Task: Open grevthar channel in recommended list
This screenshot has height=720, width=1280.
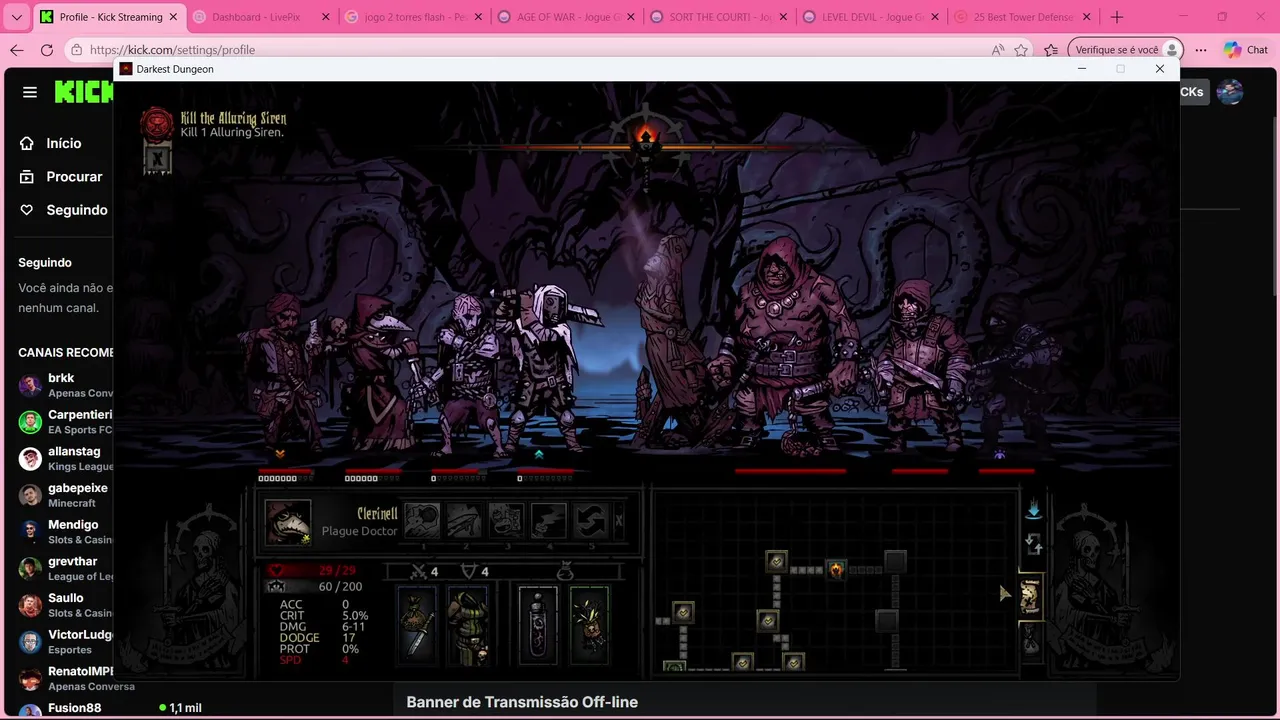Action: pyautogui.click(x=65, y=569)
